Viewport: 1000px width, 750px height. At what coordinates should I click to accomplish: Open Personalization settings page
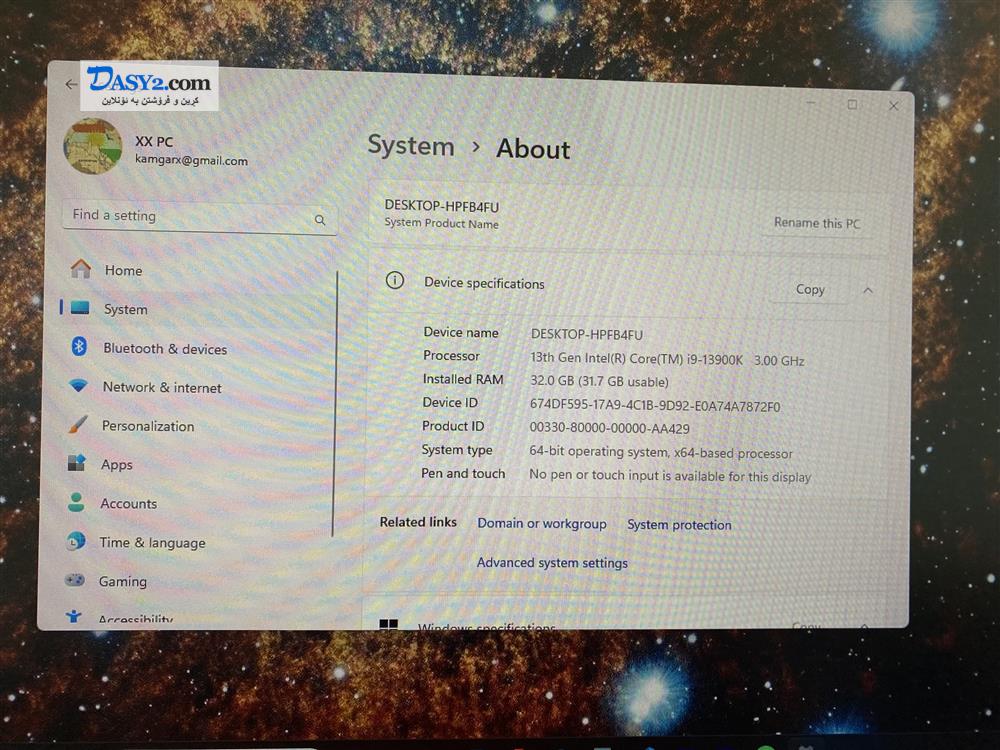tap(148, 426)
